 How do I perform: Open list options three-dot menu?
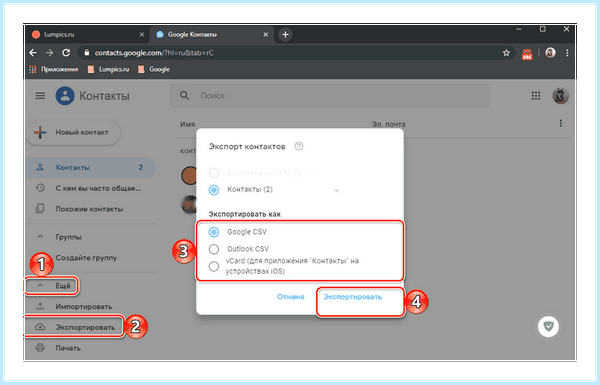[x=561, y=123]
